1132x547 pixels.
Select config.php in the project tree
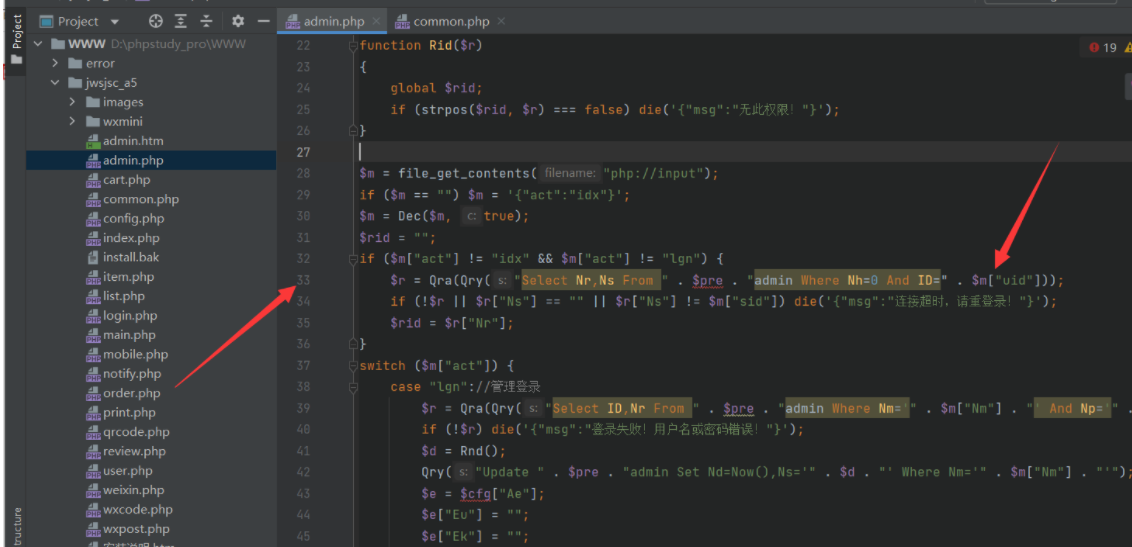tap(133, 219)
